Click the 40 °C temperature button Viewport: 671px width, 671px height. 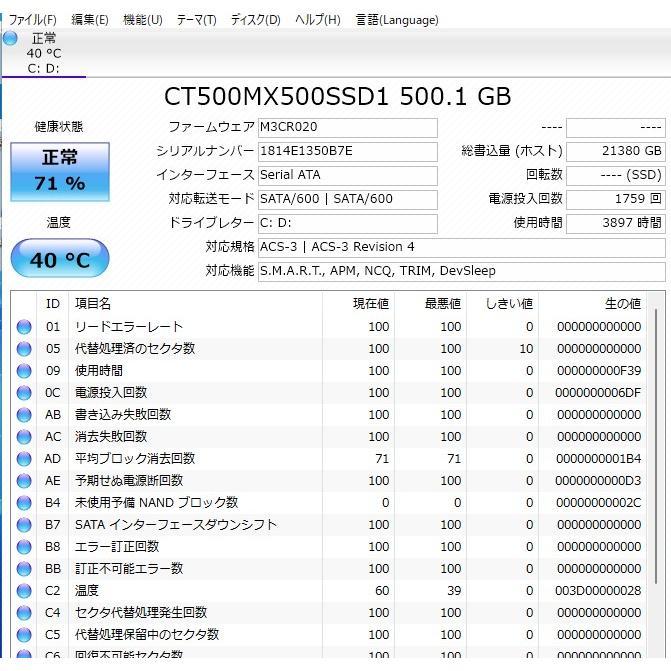(60, 258)
